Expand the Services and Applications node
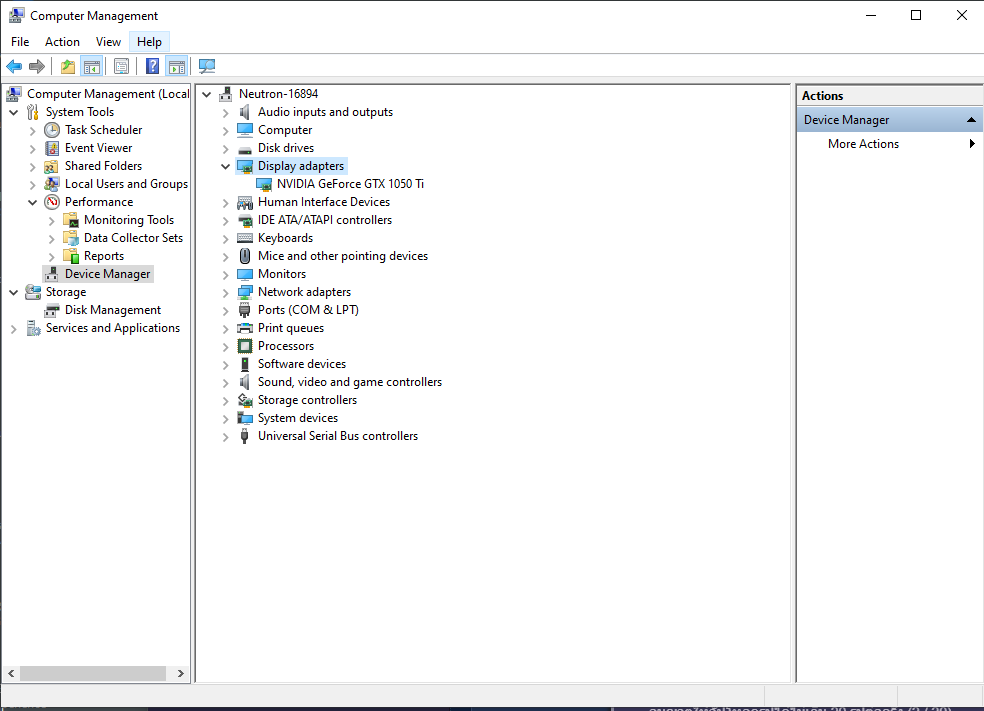 pyautogui.click(x=14, y=328)
